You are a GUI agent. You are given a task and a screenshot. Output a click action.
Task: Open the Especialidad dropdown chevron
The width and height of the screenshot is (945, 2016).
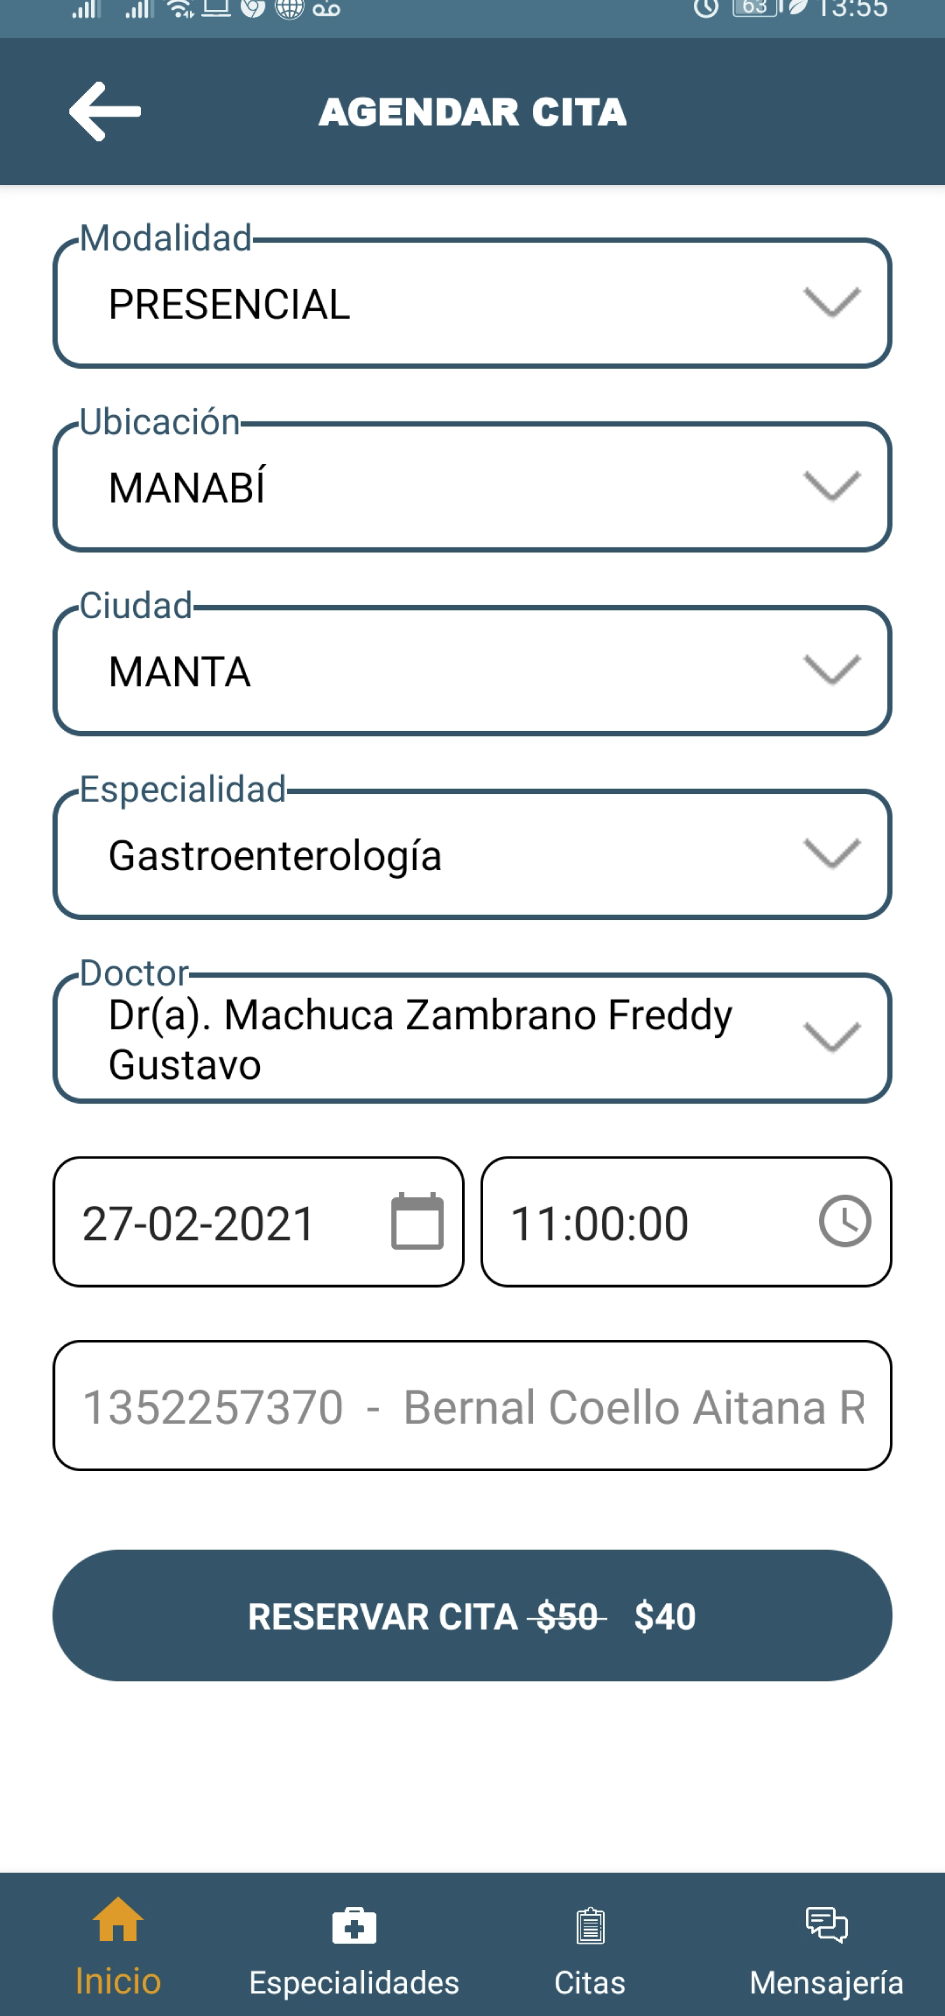(832, 854)
